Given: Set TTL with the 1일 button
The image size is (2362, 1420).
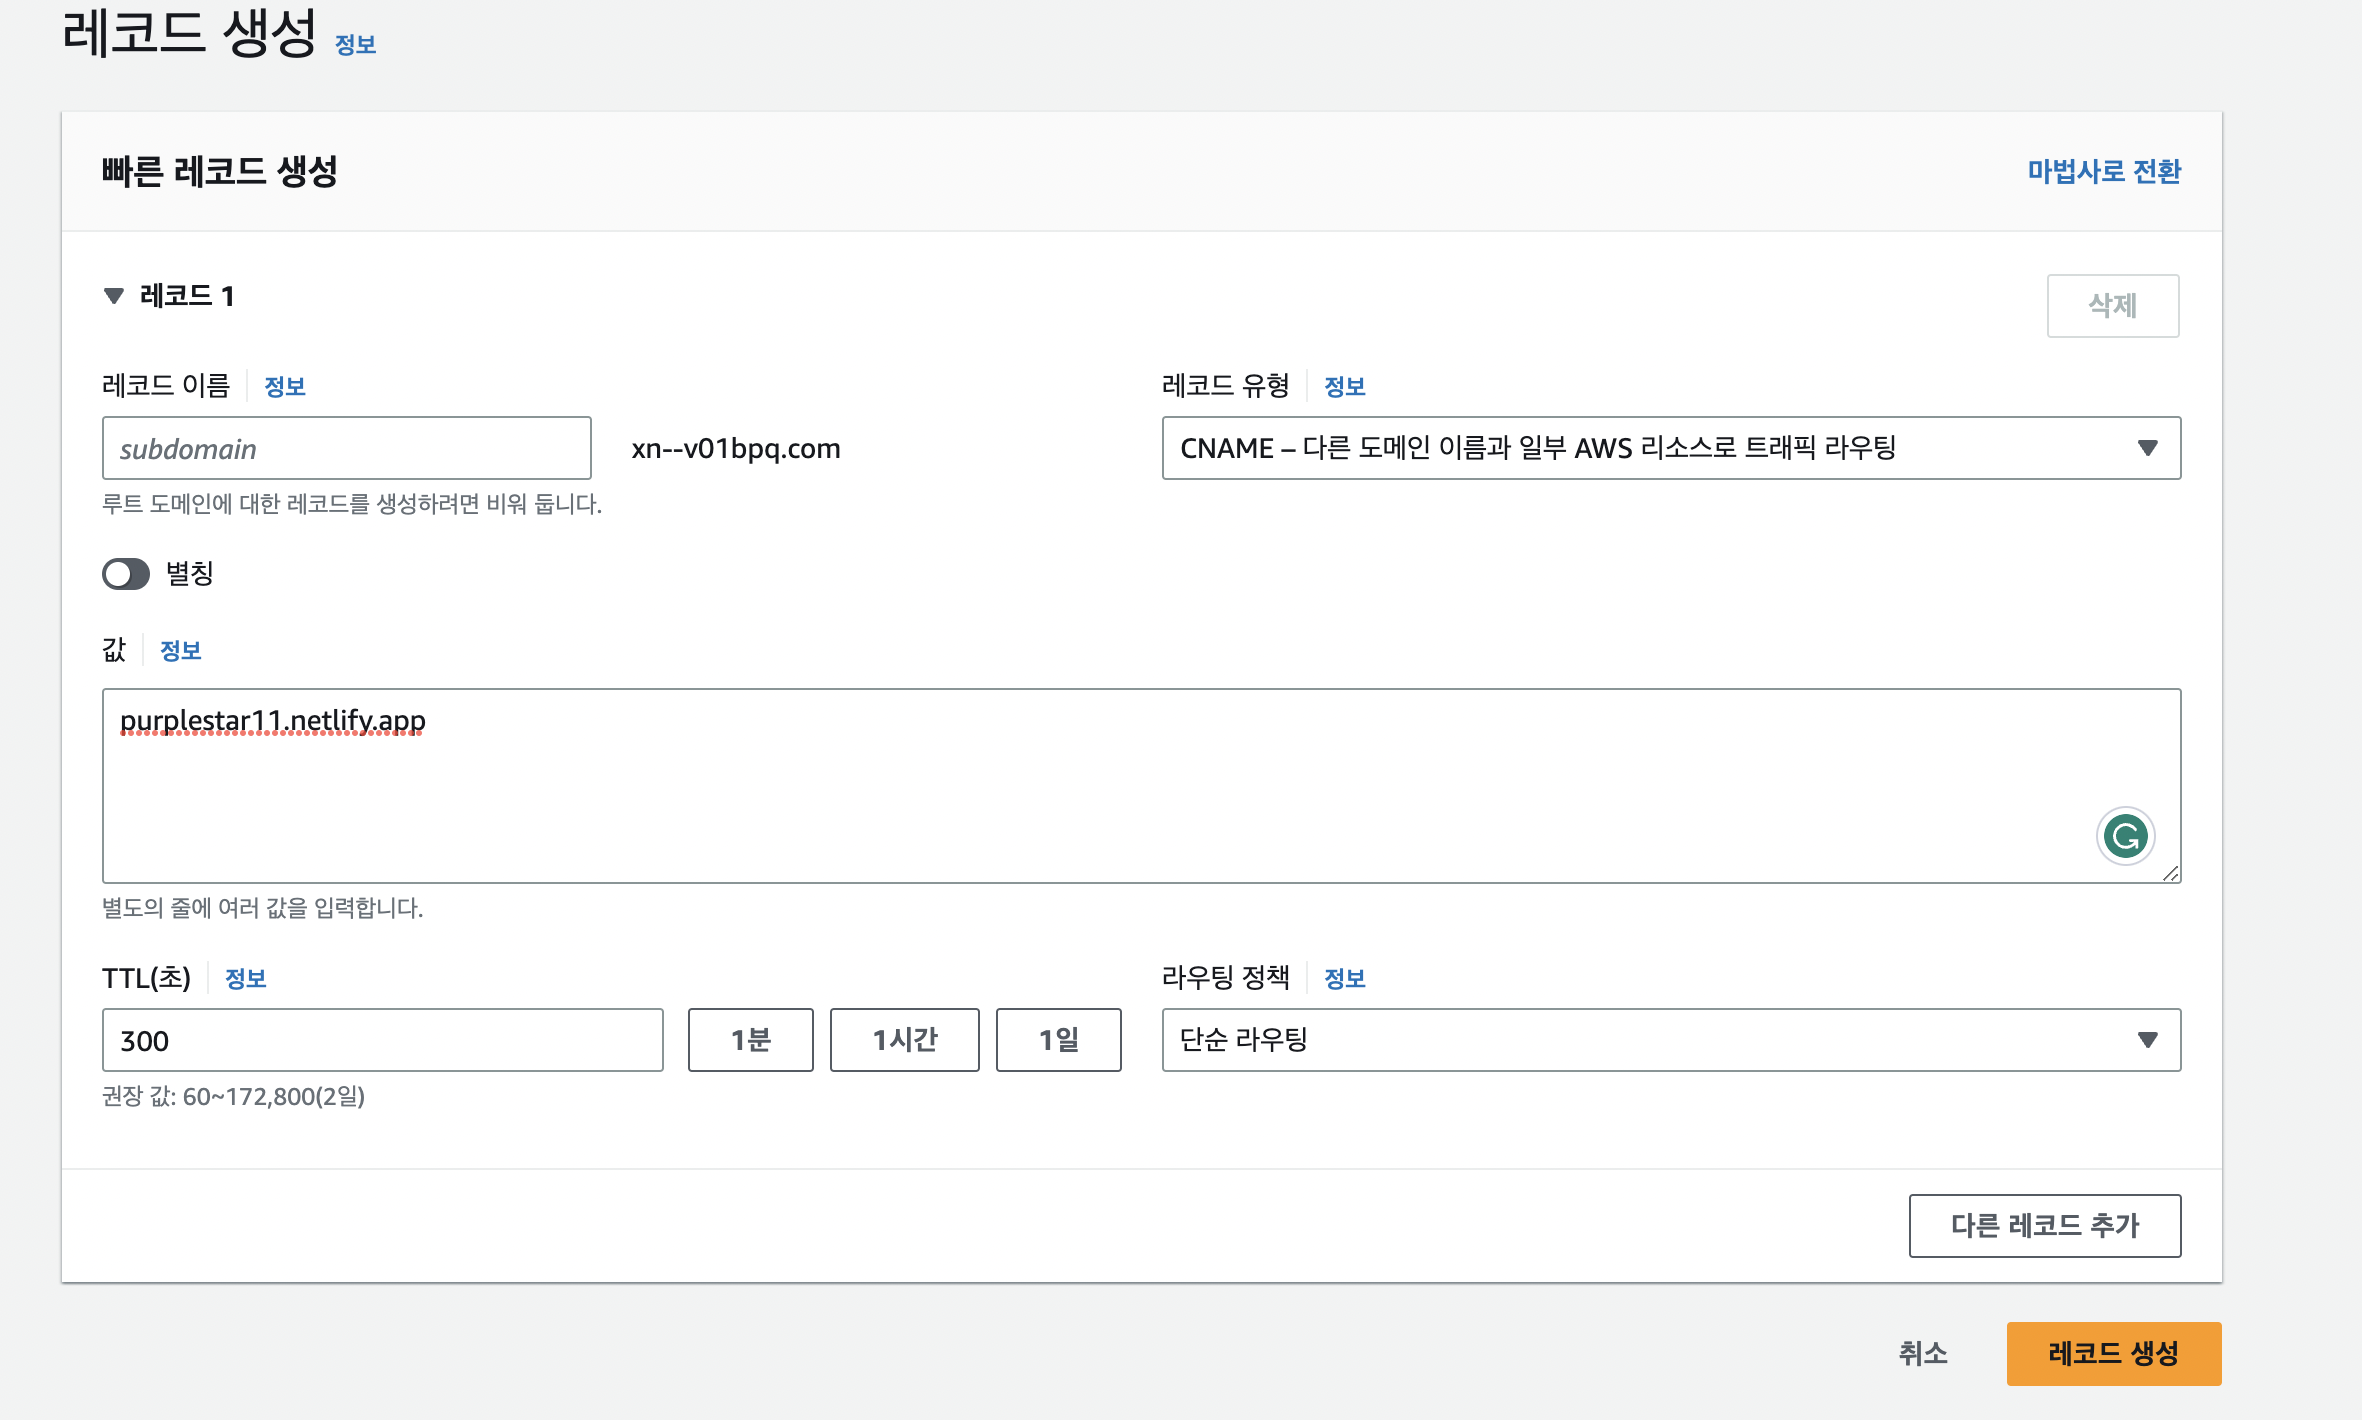Looking at the screenshot, I should pyautogui.click(x=1058, y=1041).
